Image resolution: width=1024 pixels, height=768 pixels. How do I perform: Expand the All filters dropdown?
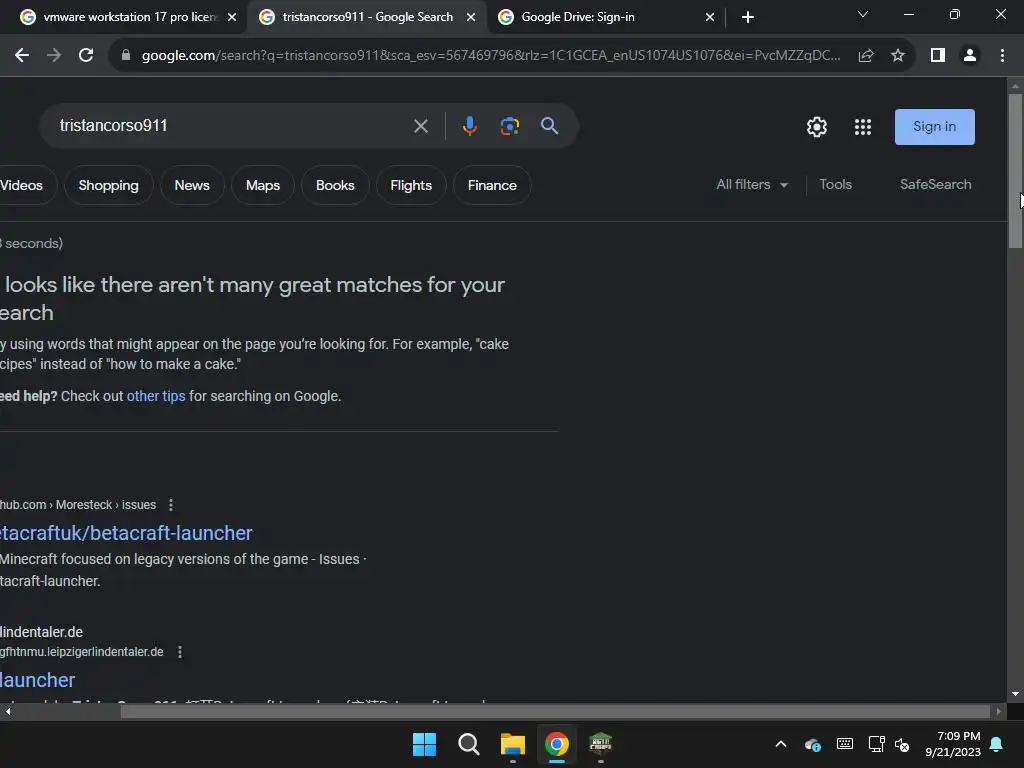click(x=752, y=185)
